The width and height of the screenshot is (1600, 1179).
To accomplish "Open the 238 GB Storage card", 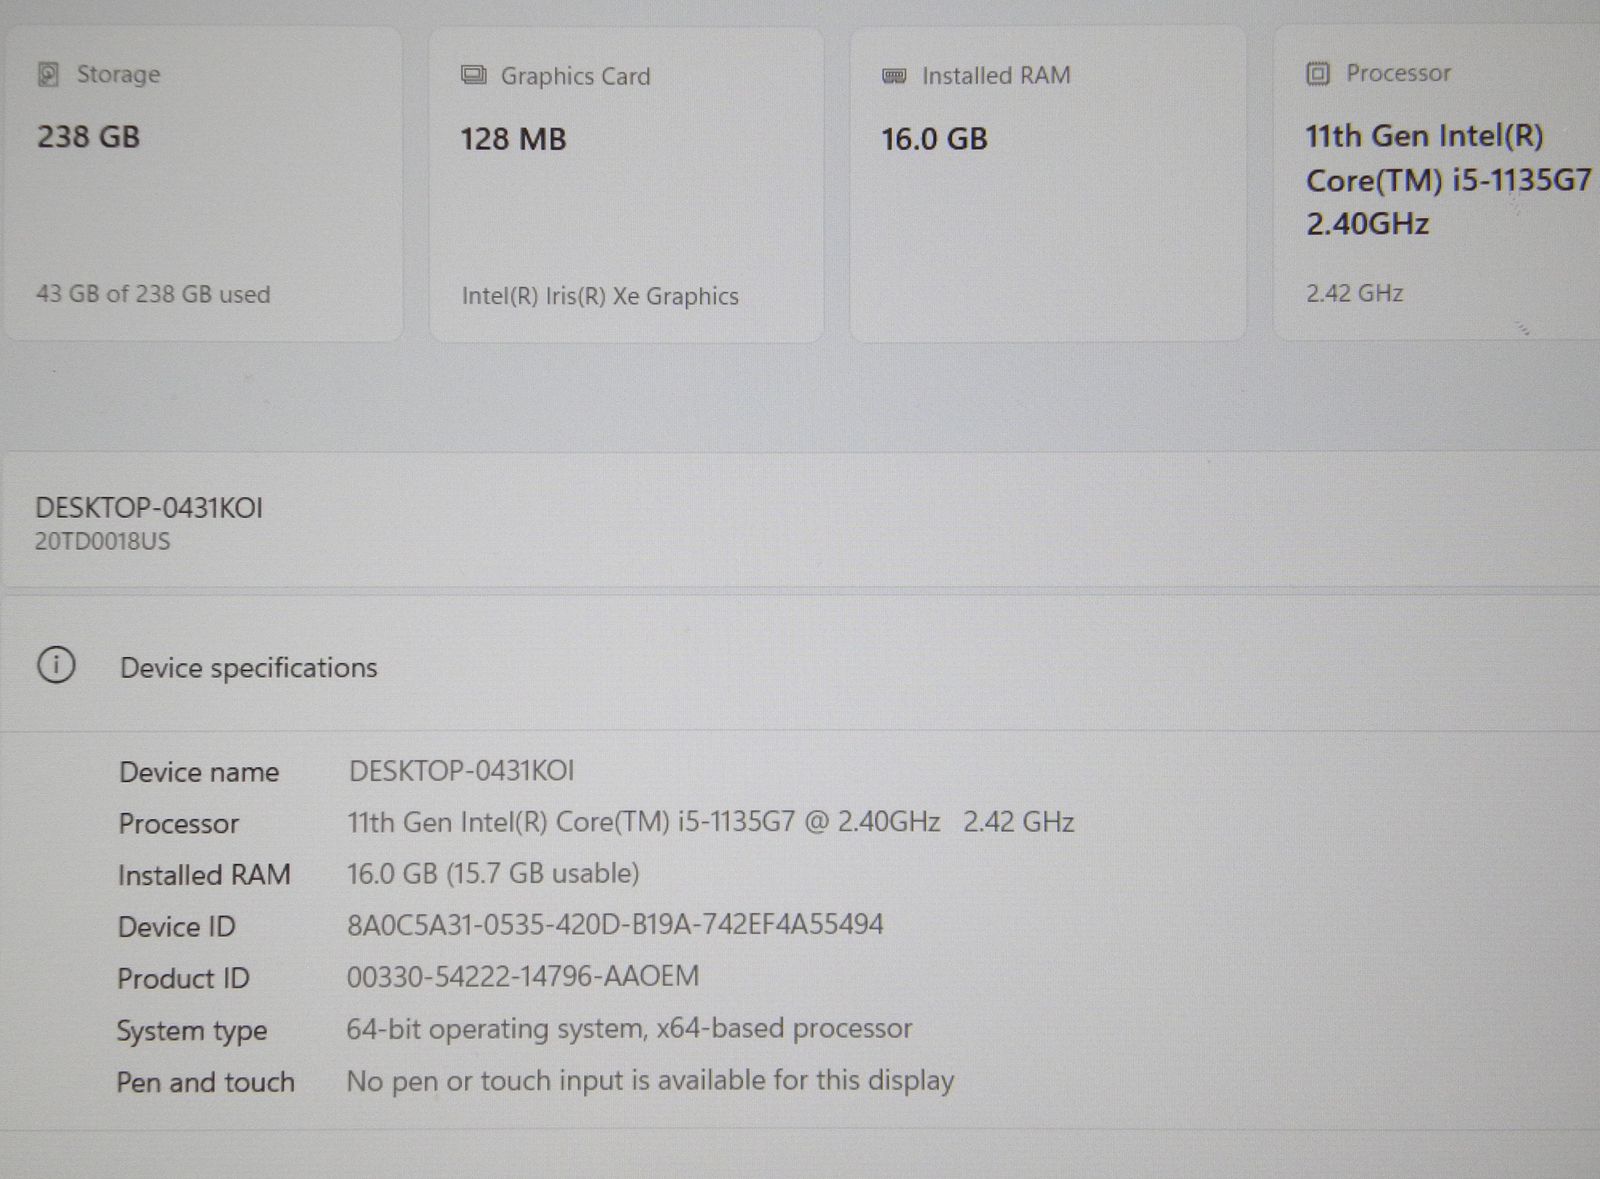I will (x=202, y=185).
